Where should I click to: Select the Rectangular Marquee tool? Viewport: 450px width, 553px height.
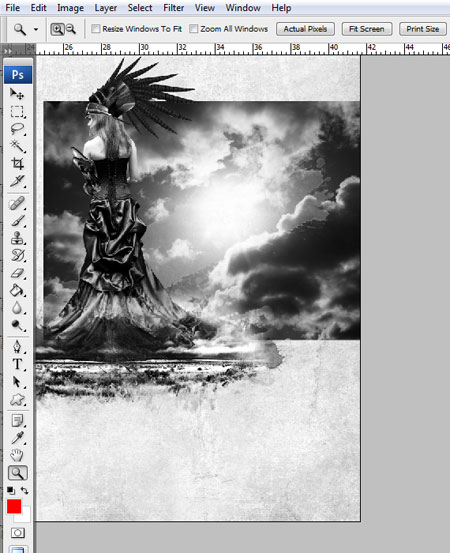click(x=17, y=111)
